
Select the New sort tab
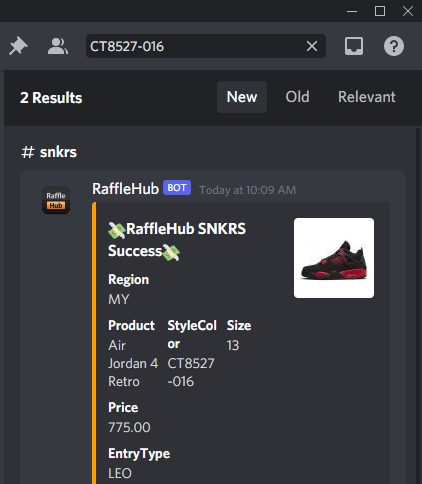click(x=242, y=97)
